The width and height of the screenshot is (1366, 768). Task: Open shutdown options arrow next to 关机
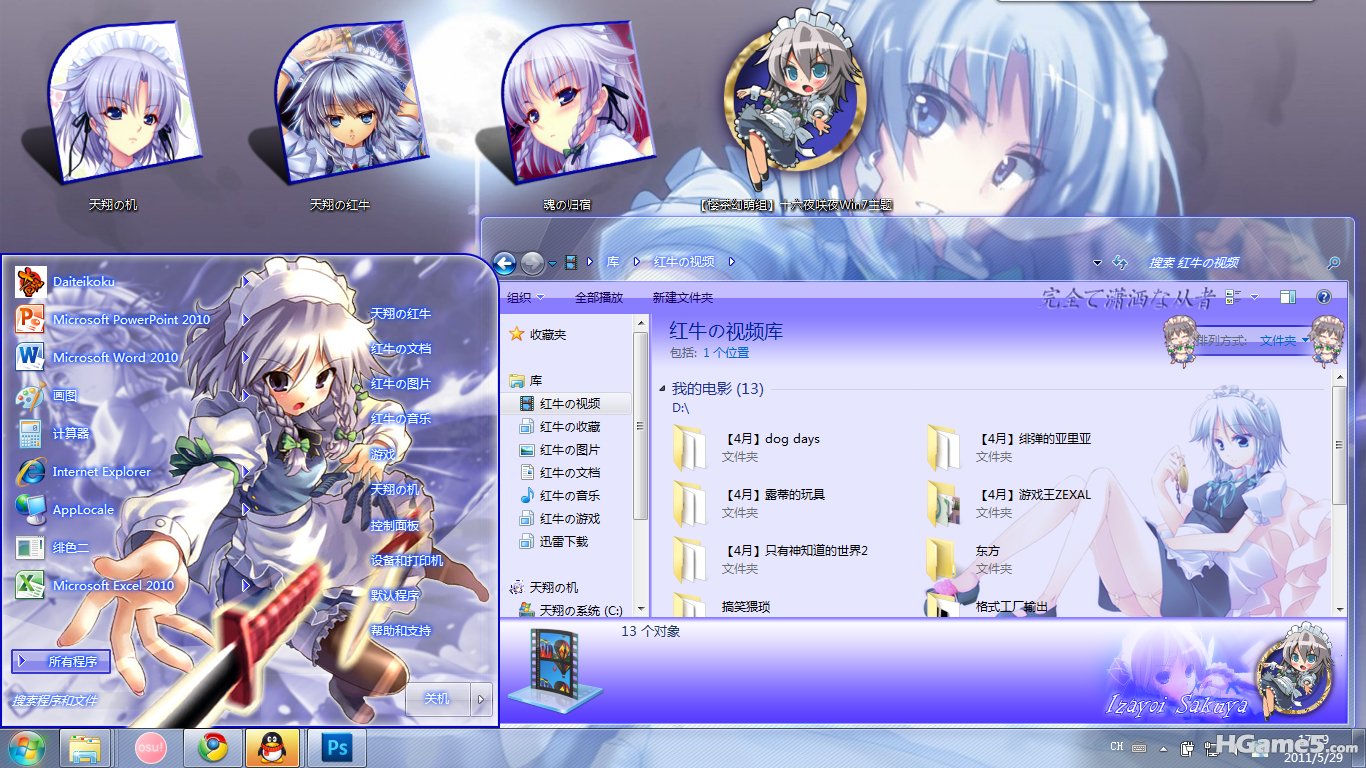tap(482, 699)
